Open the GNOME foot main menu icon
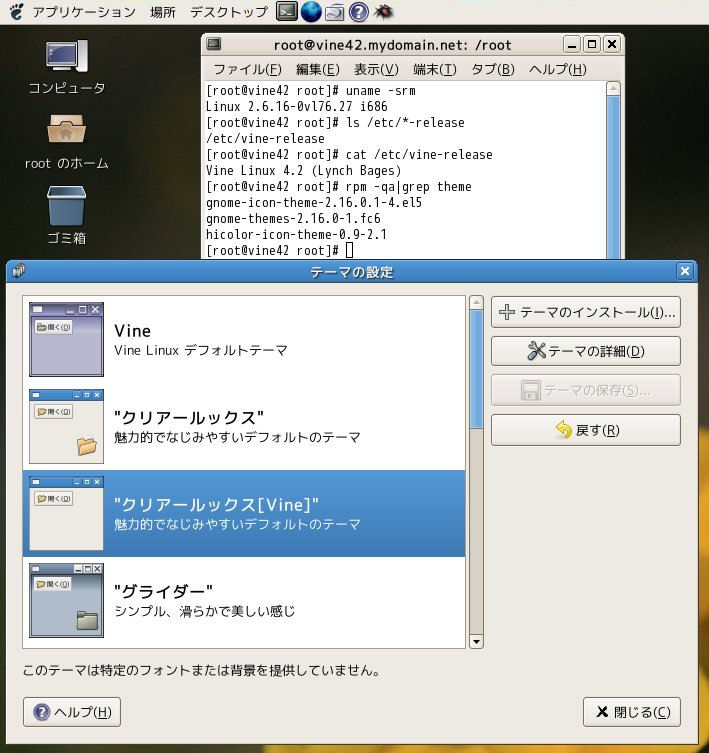Viewport: 709px width, 753px height. (16, 12)
